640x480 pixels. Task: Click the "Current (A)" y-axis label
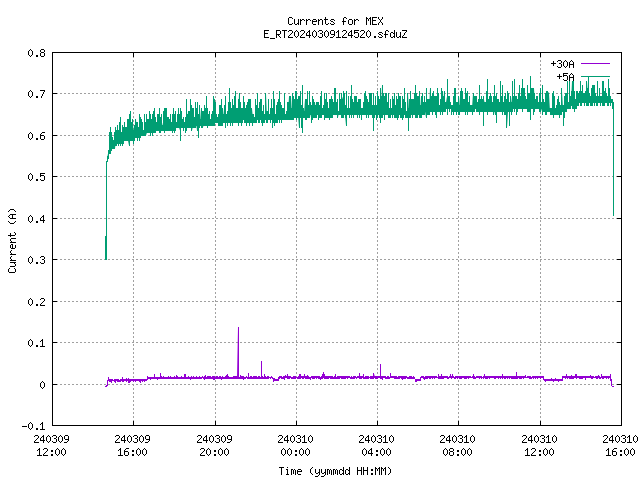click(12, 240)
